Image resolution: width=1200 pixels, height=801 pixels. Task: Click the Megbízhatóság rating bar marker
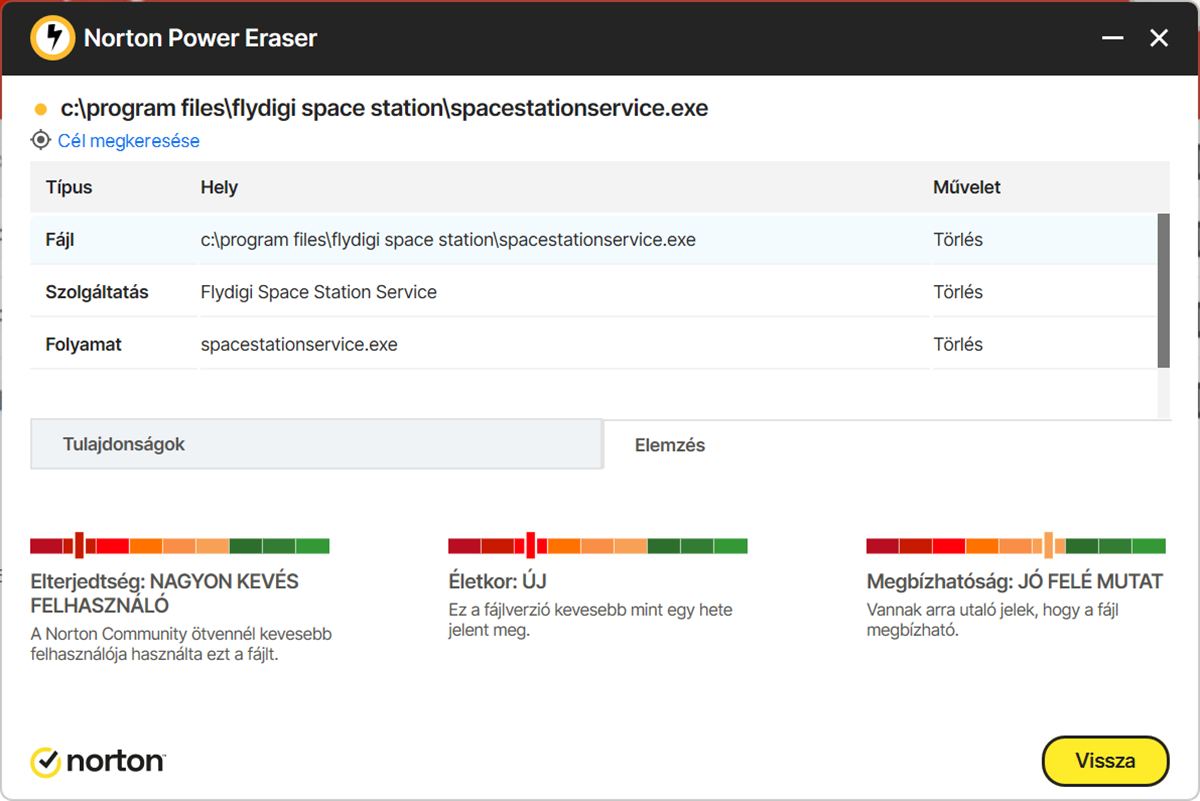pos(1048,545)
